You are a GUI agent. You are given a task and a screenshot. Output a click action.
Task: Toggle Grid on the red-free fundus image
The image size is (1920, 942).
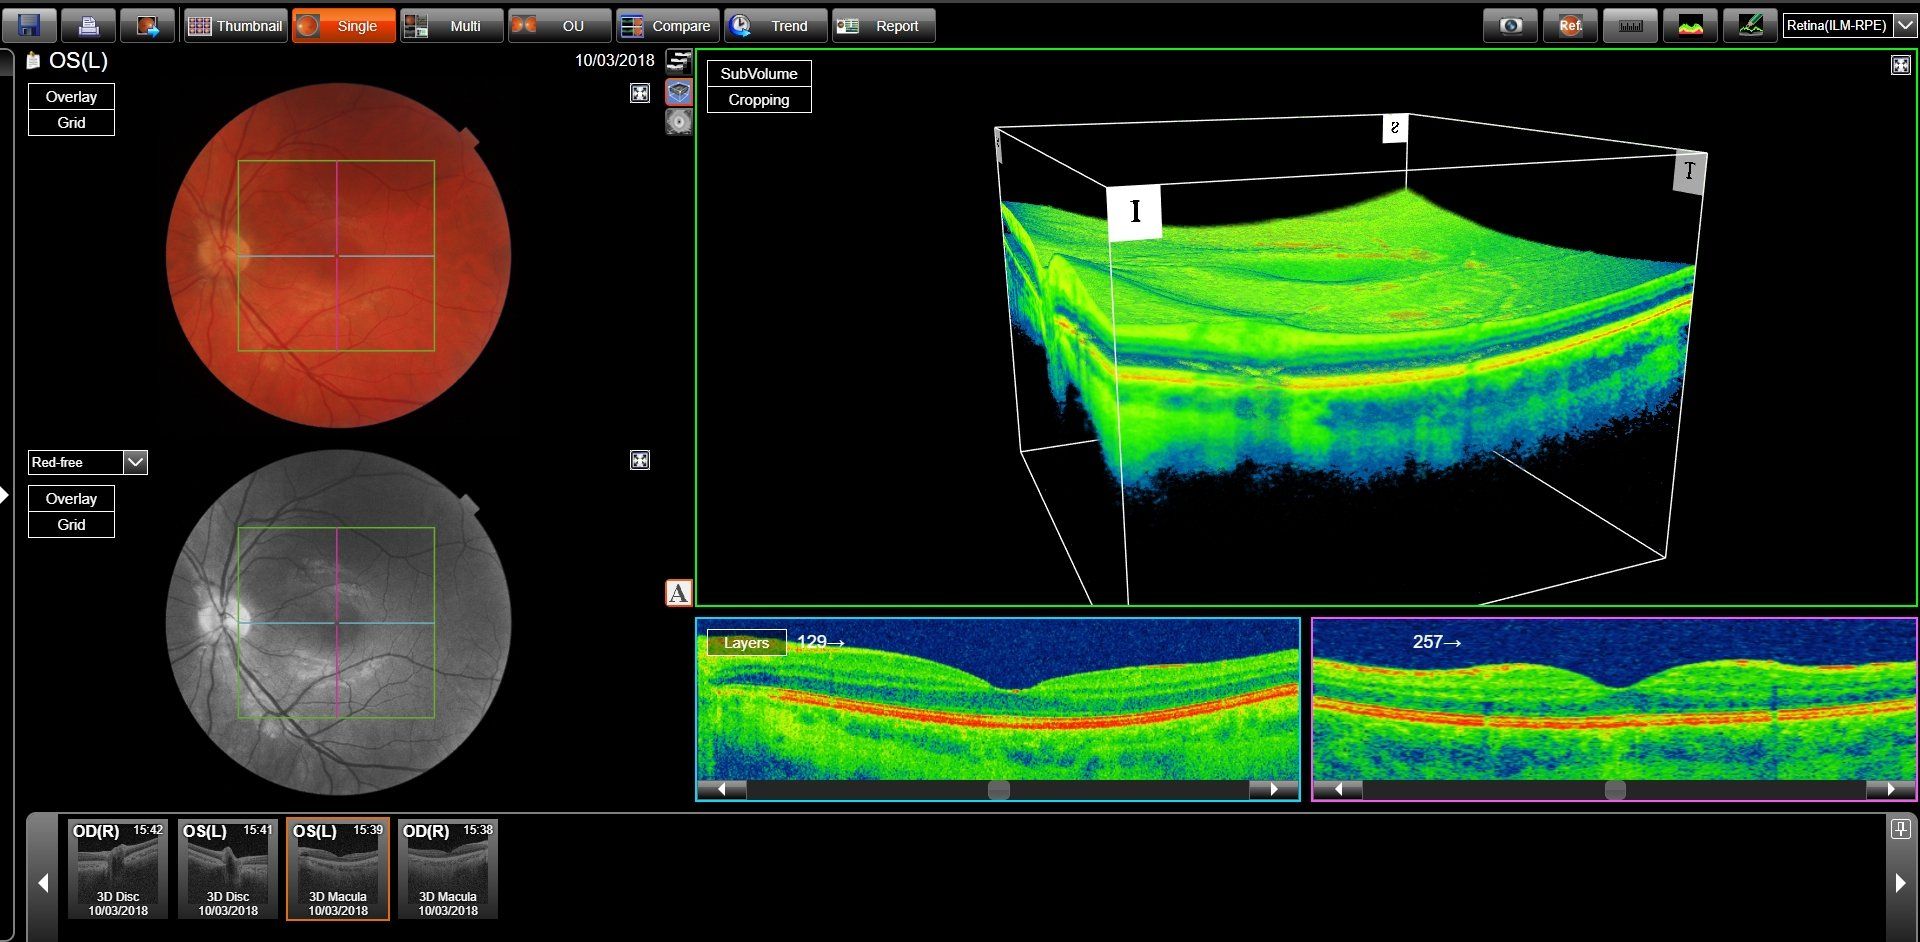coord(71,525)
